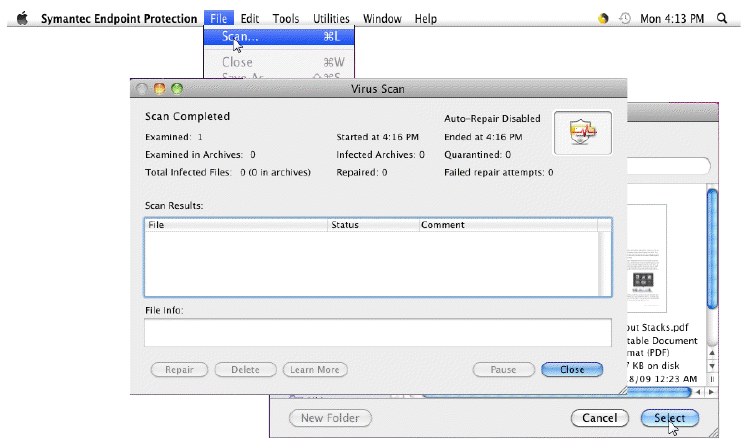Open the Apple menu
This screenshot has height=446, width=742.
22,18
